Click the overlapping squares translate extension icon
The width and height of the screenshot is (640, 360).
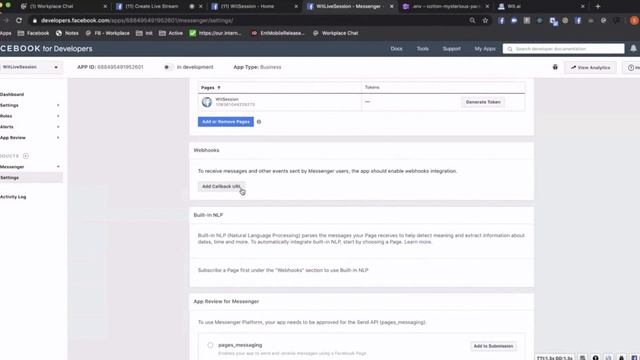click(x=553, y=21)
